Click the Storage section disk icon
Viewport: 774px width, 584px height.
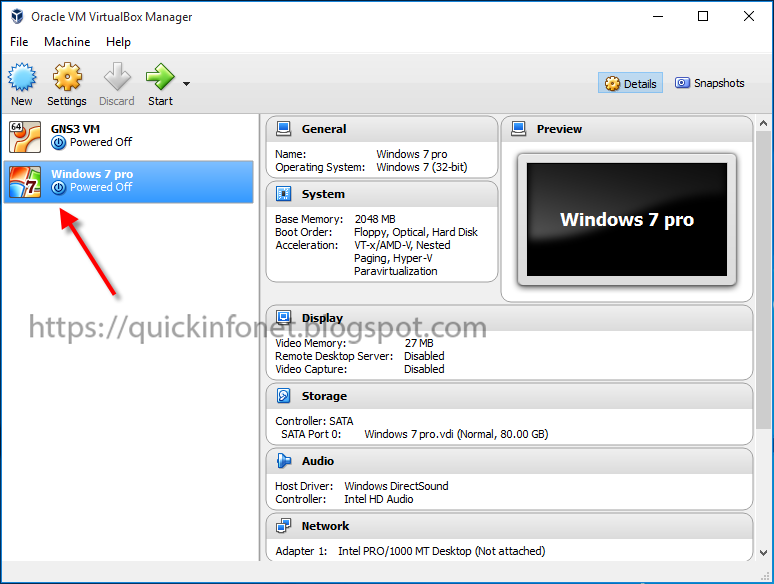point(284,395)
